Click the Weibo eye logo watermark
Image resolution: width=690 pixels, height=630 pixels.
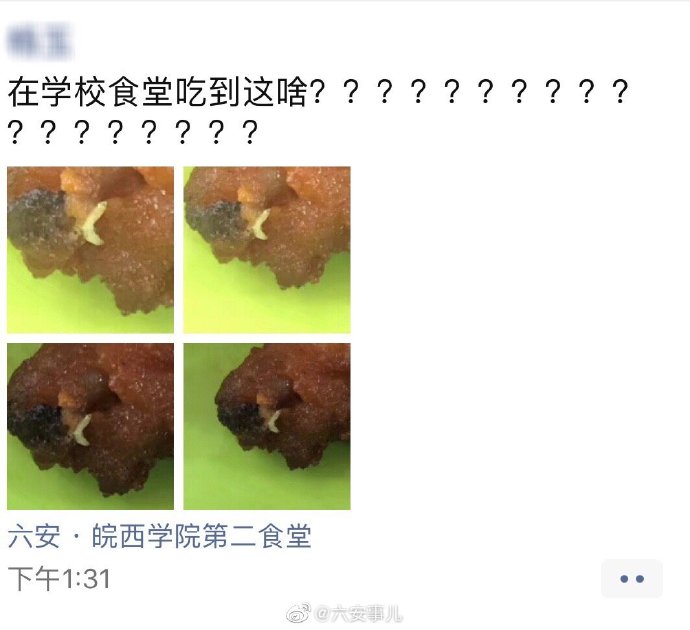coord(299,613)
